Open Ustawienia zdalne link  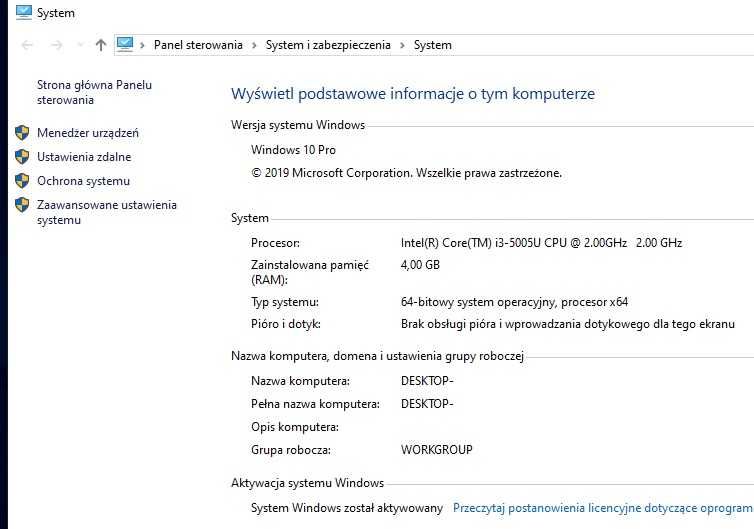pyautogui.click(x=84, y=157)
